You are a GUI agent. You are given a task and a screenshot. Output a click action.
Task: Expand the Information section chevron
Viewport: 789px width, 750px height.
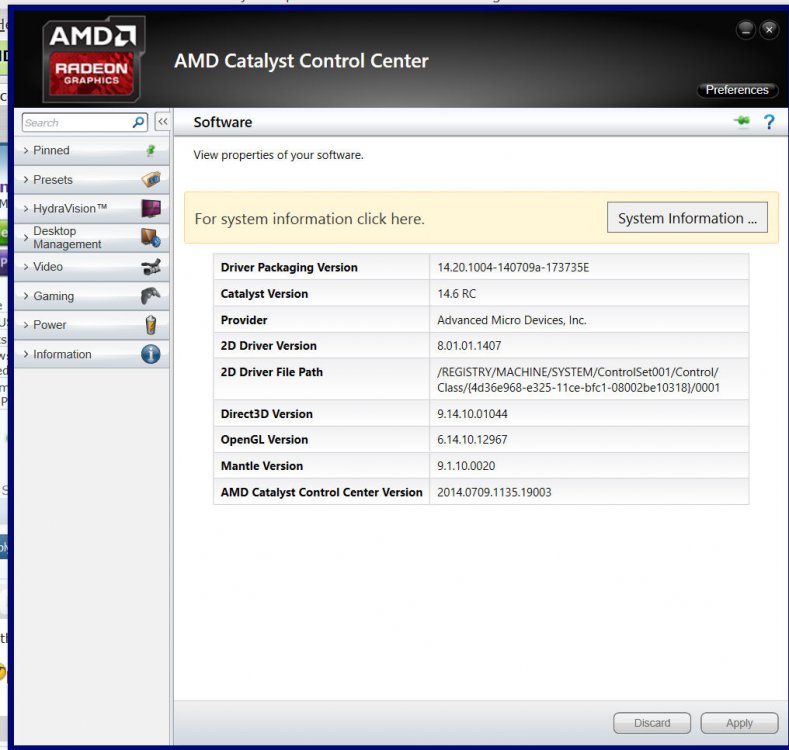tap(26, 354)
